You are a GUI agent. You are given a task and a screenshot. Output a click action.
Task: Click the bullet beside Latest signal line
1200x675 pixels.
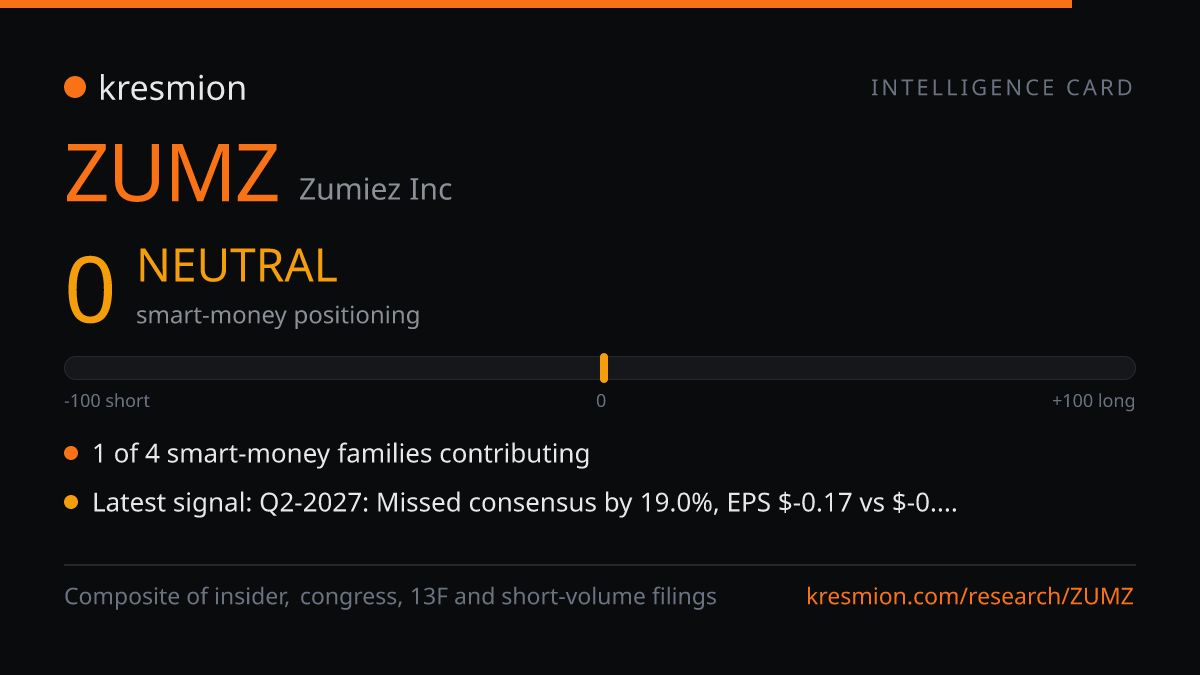pos(71,503)
